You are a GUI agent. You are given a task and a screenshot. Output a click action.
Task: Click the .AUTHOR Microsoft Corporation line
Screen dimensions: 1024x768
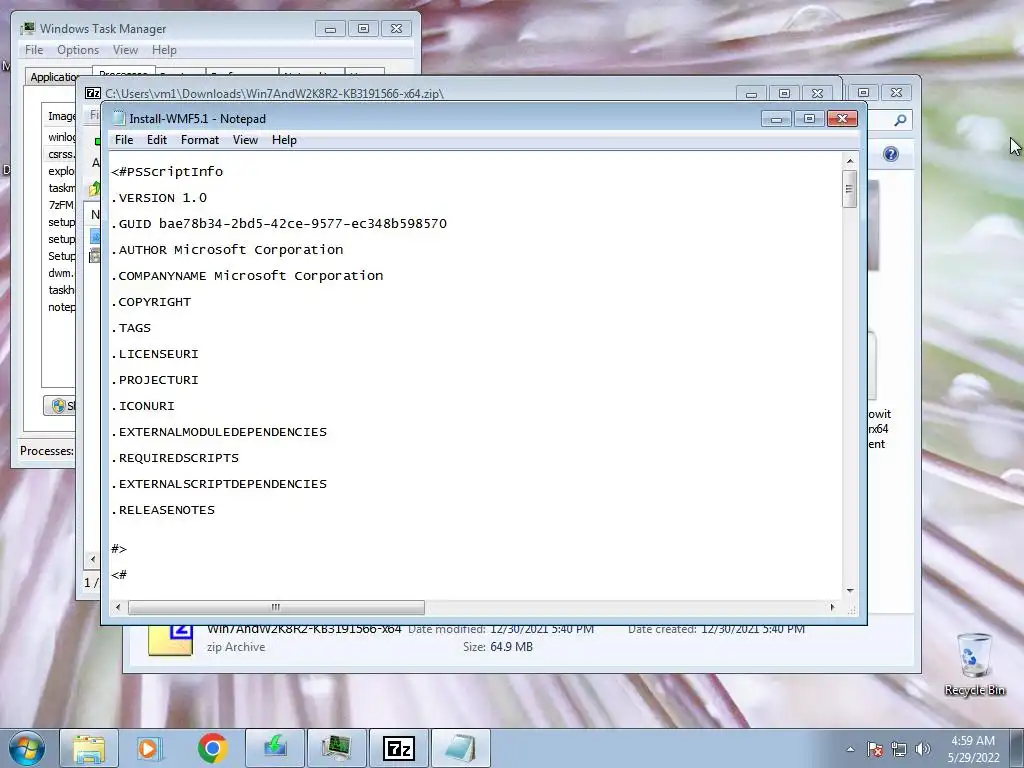click(x=227, y=250)
